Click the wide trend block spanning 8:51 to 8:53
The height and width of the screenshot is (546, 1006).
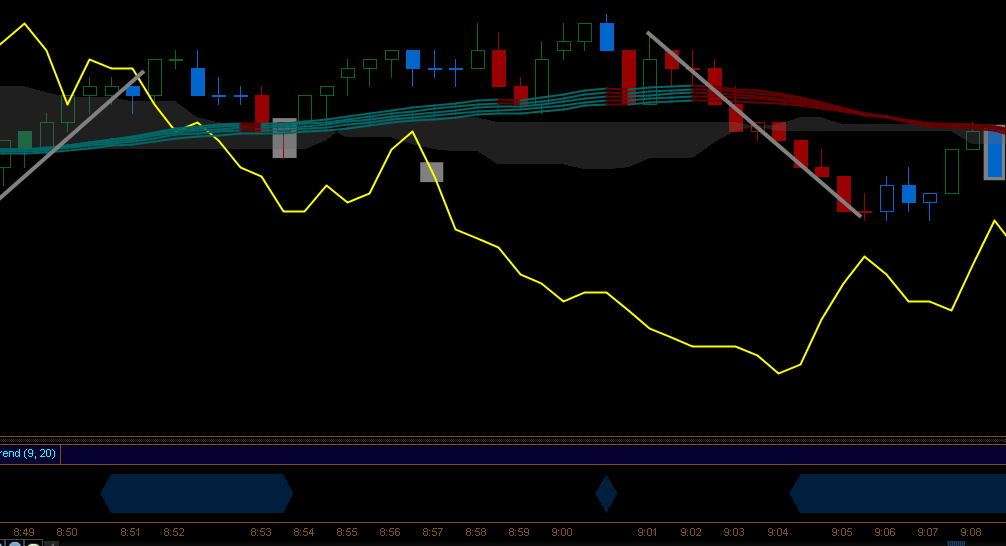point(197,493)
